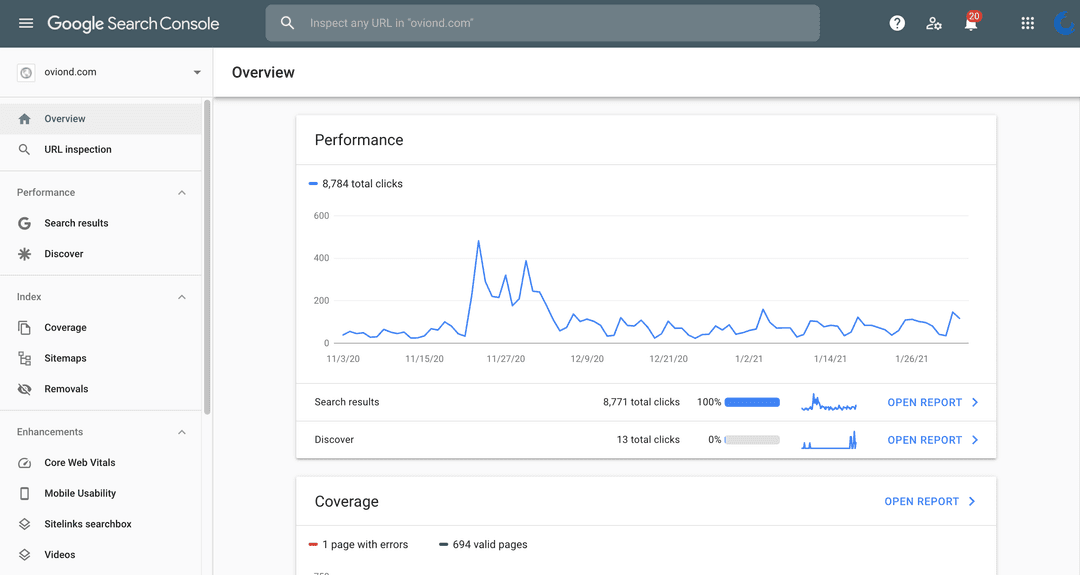Click the Discover 0% progress bar

[752, 440]
